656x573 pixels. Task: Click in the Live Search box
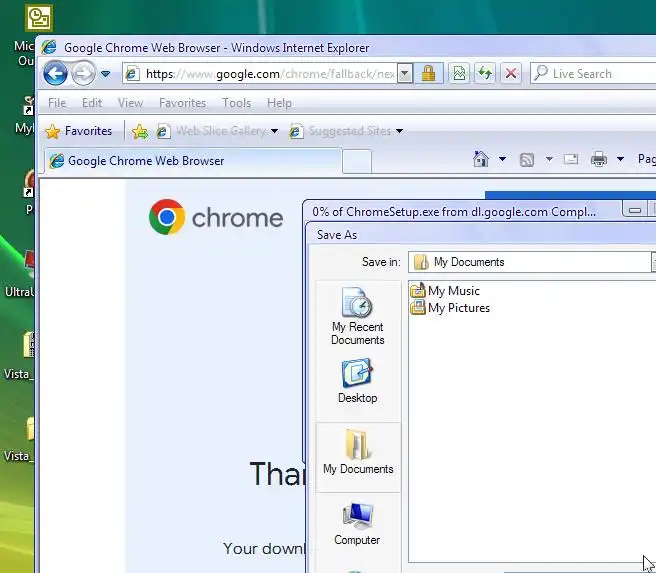[x=593, y=74]
